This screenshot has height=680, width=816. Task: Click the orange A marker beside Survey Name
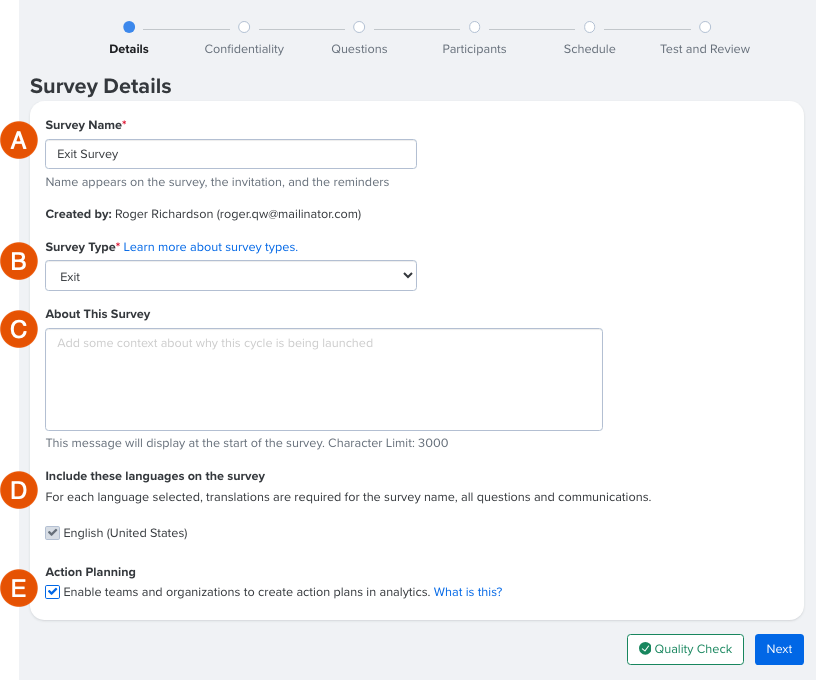pyautogui.click(x=19, y=140)
